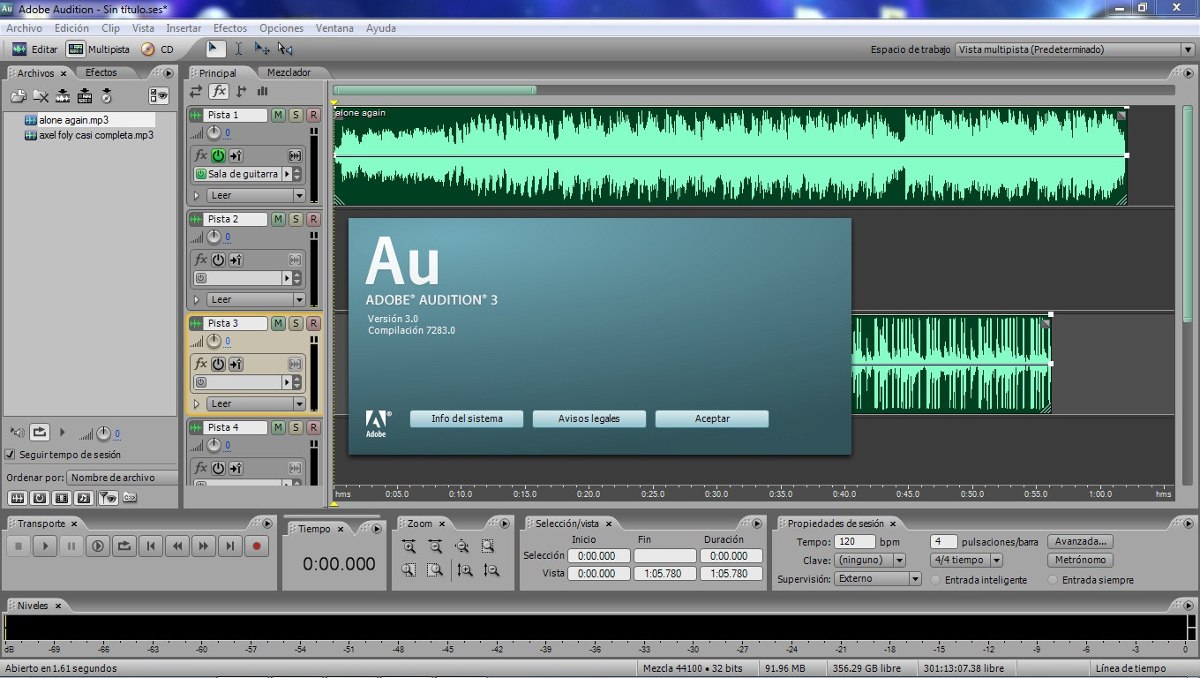1200x678 pixels.
Task: Click the Tempo bpm input field
Action: point(853,541)
